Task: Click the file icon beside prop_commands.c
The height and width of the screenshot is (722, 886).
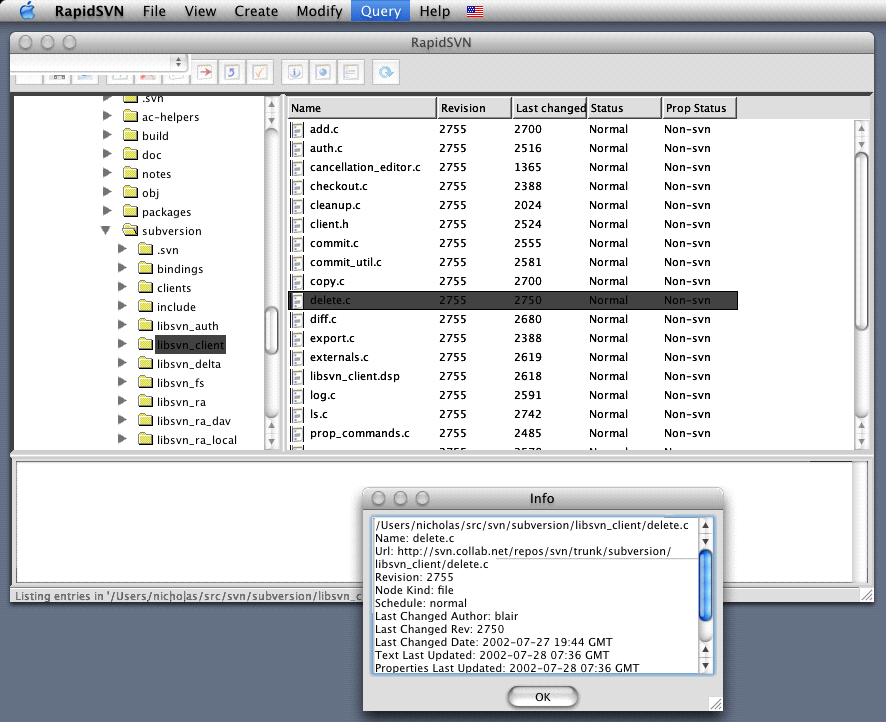Action: 297,434
